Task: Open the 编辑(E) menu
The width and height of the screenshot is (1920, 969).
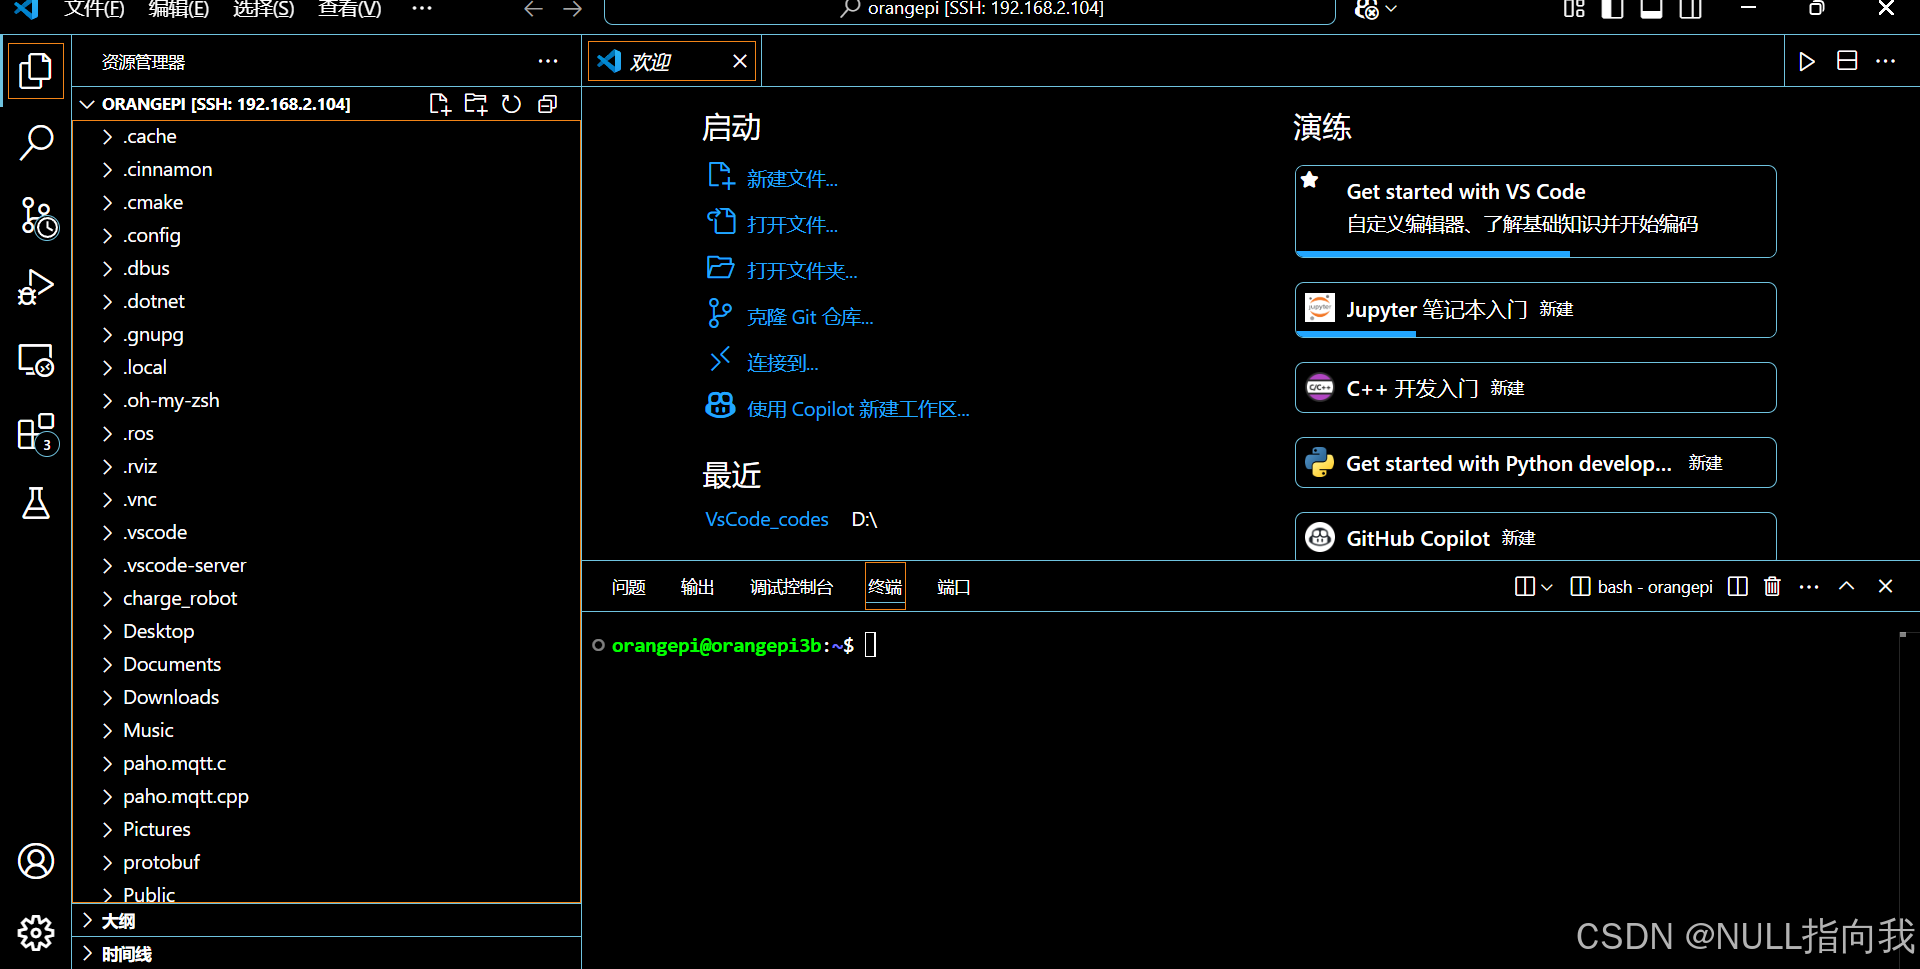Action: point(179,9)
